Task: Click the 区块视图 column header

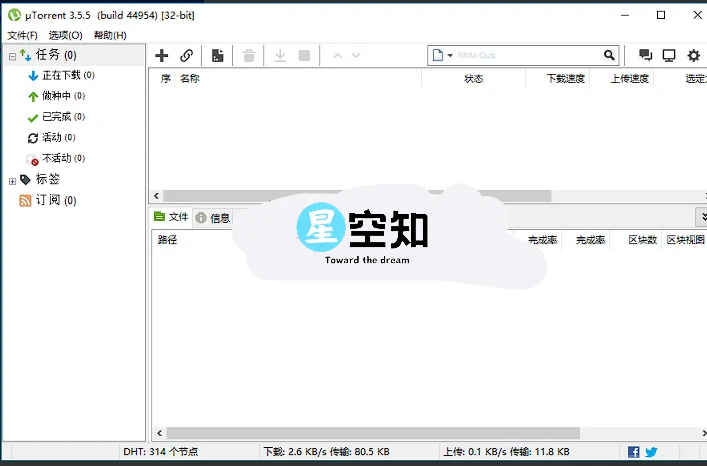Action: [685, 240]
